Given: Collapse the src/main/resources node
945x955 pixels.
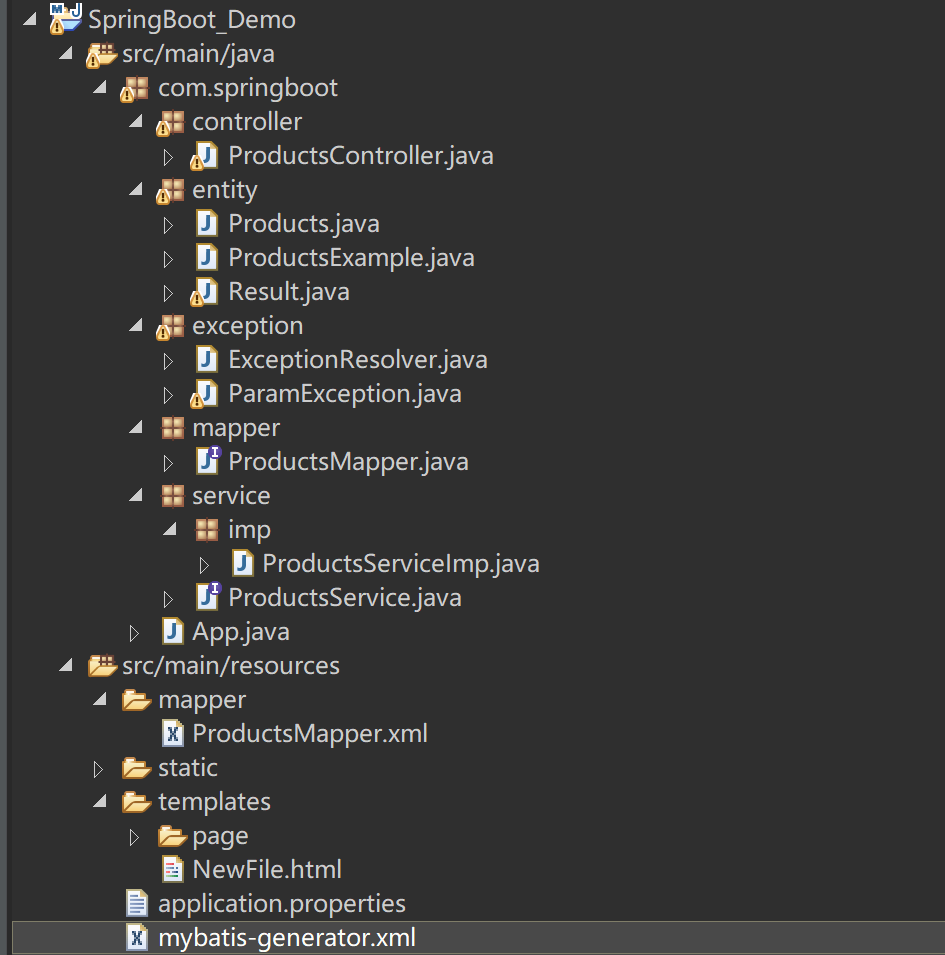Looking at the screenshot, I should pos(66,665).
